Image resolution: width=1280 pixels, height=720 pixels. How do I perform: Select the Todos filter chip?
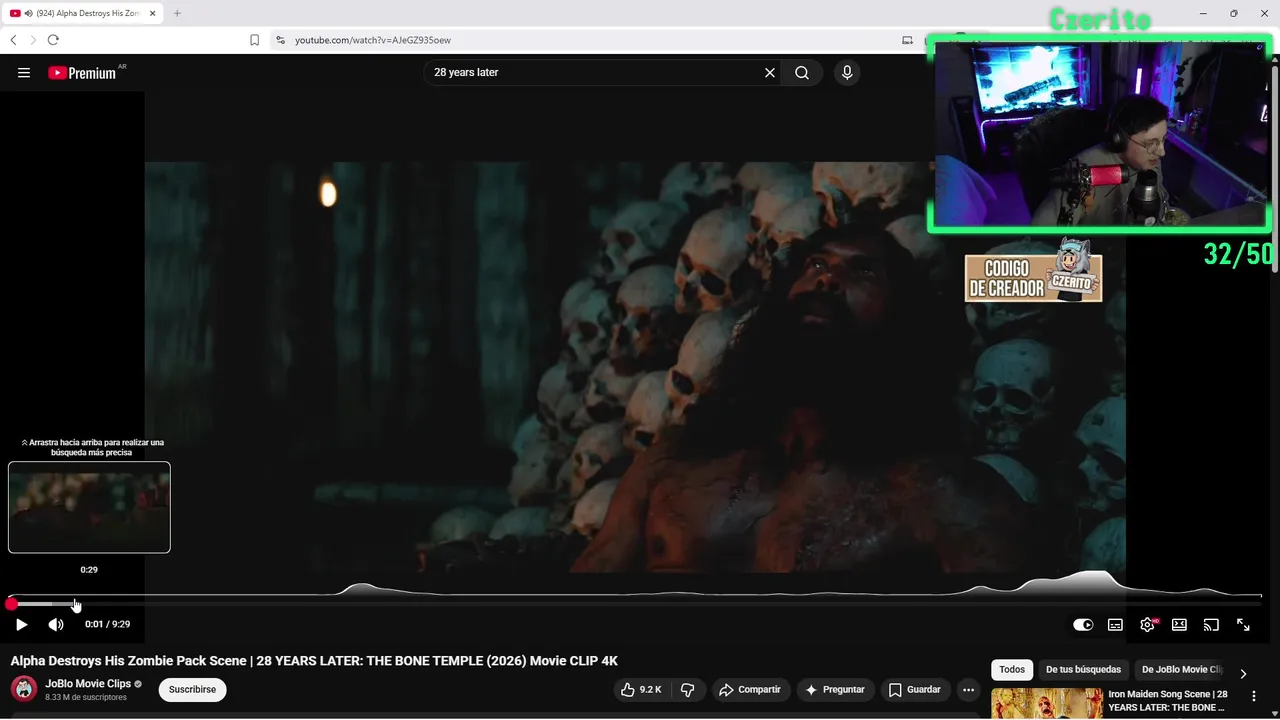(1012, 669)
